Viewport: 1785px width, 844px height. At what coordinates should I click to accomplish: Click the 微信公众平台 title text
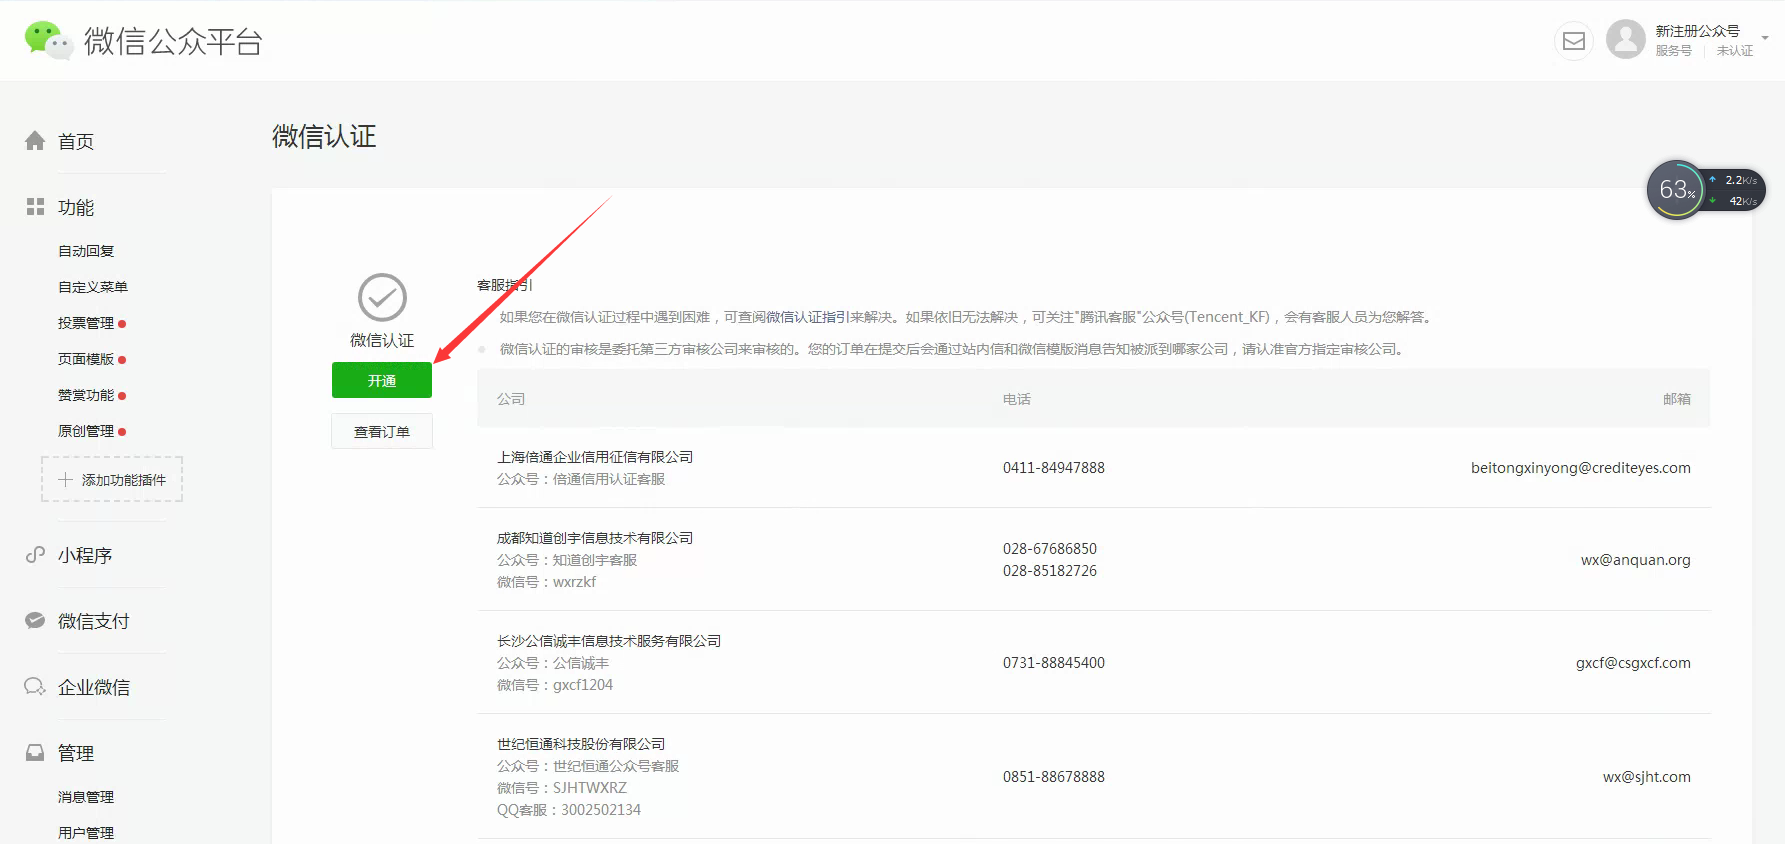173,41
